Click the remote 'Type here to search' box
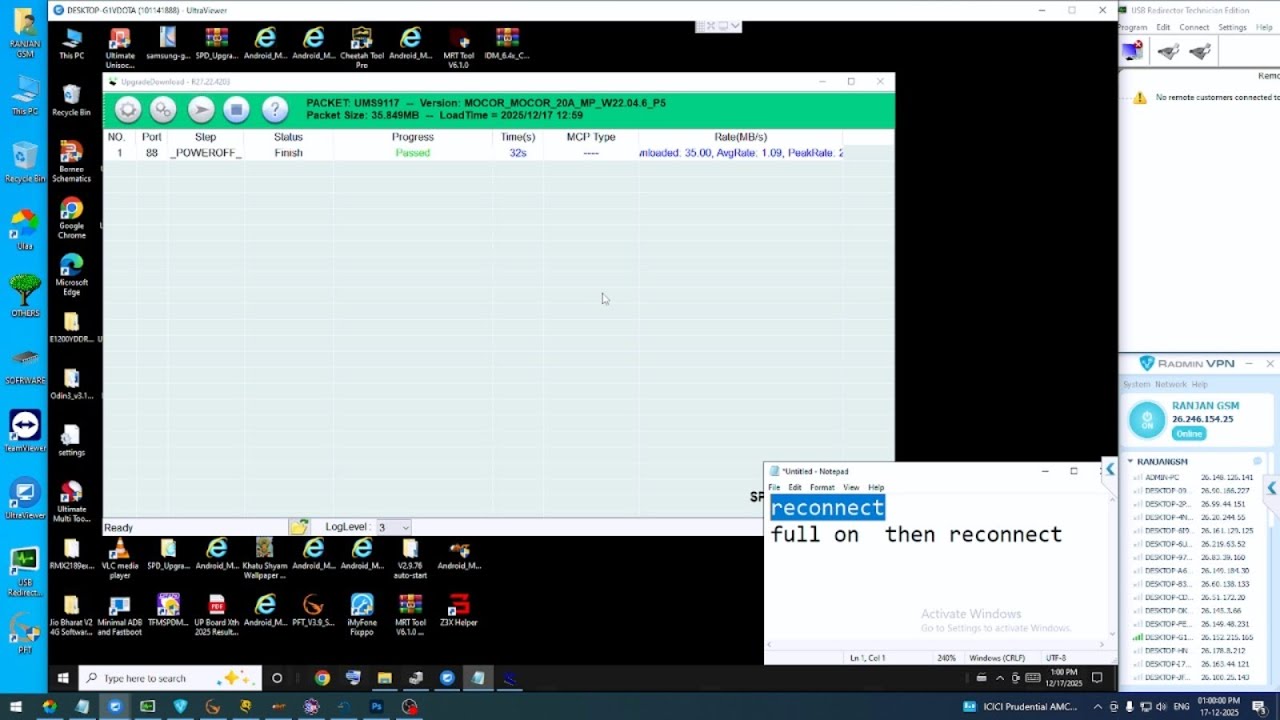 [x=170, y=678]
